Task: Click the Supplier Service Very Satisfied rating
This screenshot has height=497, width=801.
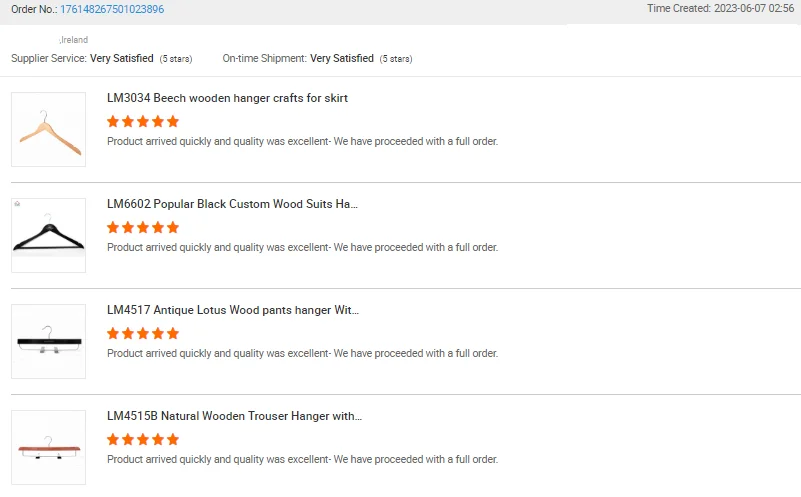Action: (x=122, y=59)
